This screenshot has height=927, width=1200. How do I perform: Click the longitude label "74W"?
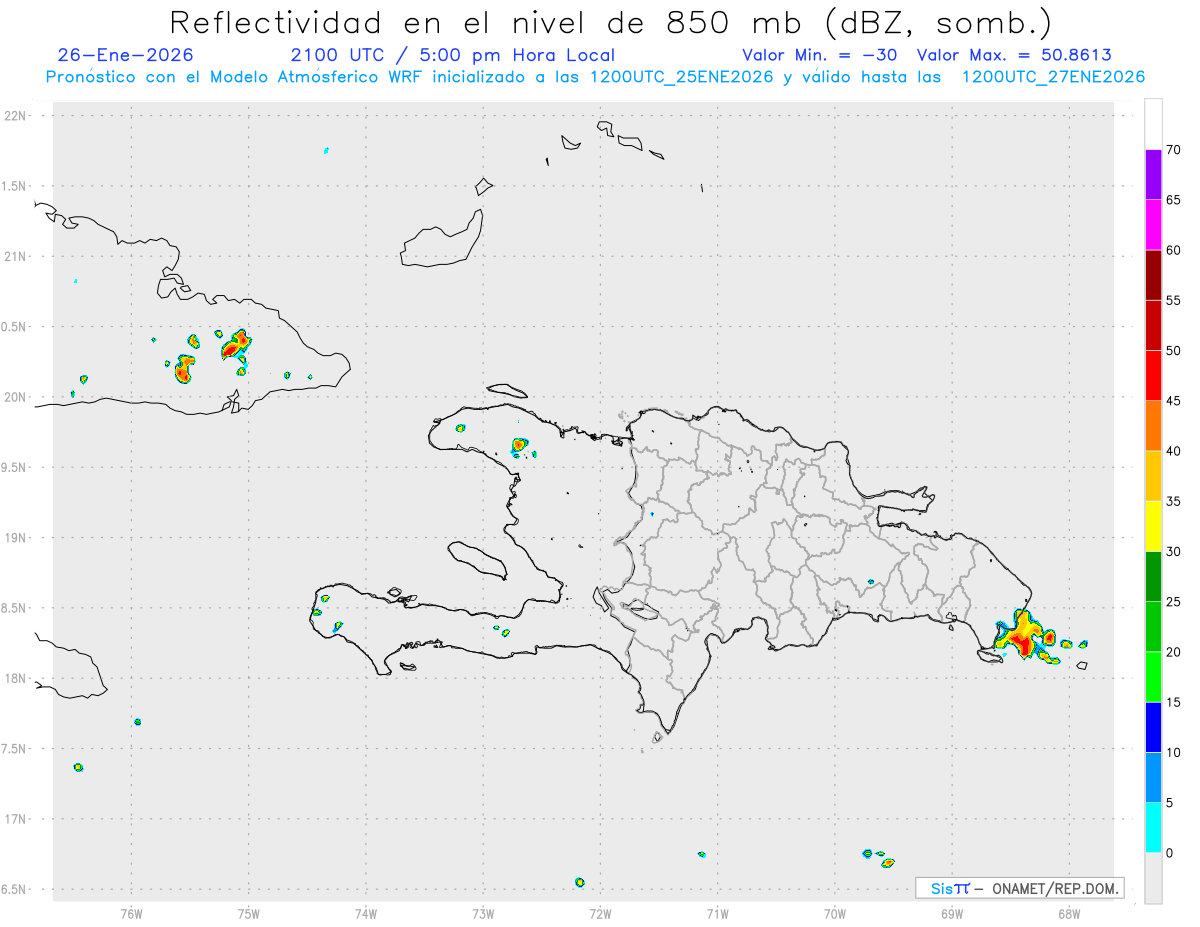click(366, 913)
